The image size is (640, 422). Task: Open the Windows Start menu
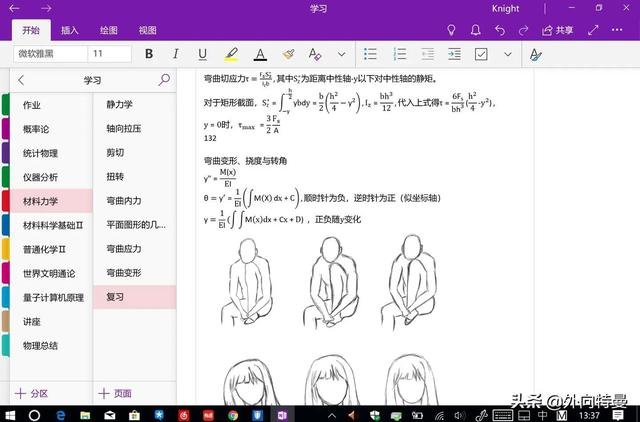[9, 415]
